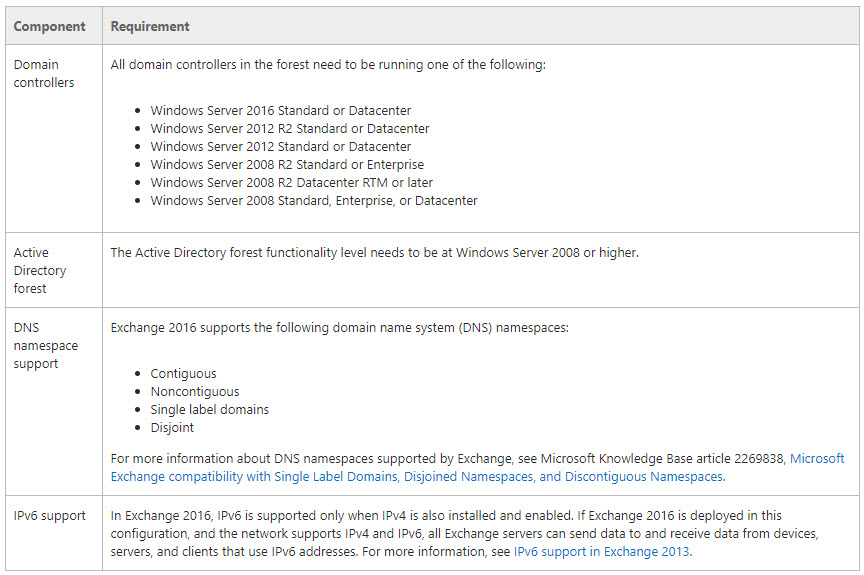Click Windows Server 2008 R2 Standard or Enterprise item
Image resolution: width=864 pixels, height=575 pixels.
point(287,165)
